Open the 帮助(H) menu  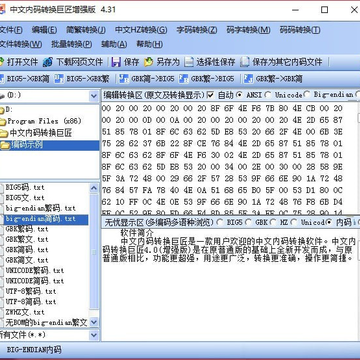[150, 44]
